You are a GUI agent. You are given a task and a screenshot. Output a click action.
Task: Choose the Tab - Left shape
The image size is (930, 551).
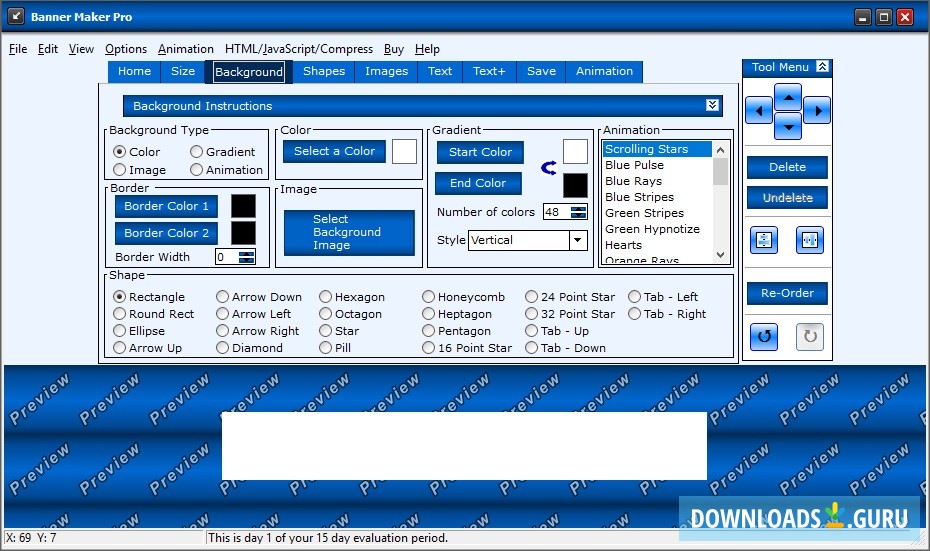(x=663, y=297)
